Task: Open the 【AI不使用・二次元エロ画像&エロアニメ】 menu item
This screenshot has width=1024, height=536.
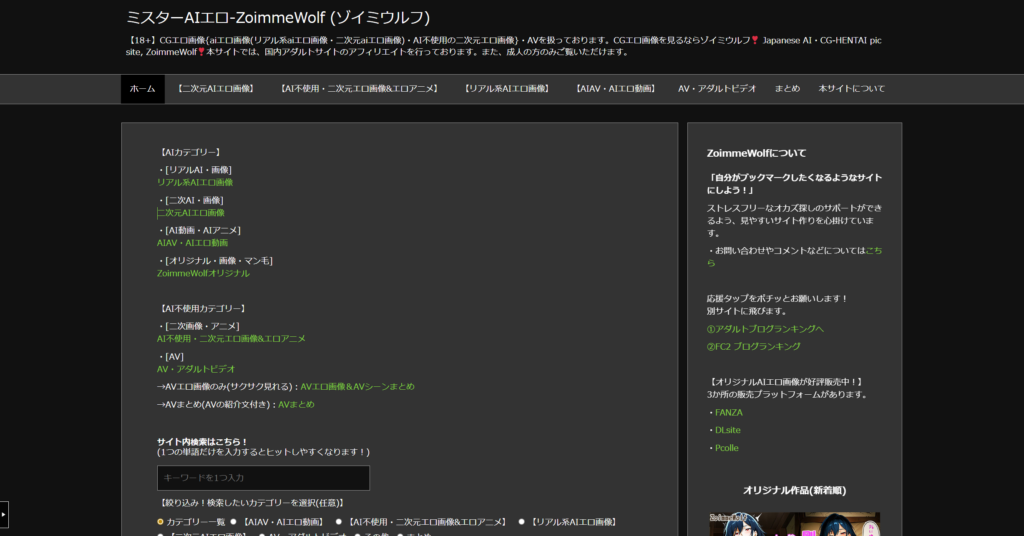Action: [x=359, y=89]
